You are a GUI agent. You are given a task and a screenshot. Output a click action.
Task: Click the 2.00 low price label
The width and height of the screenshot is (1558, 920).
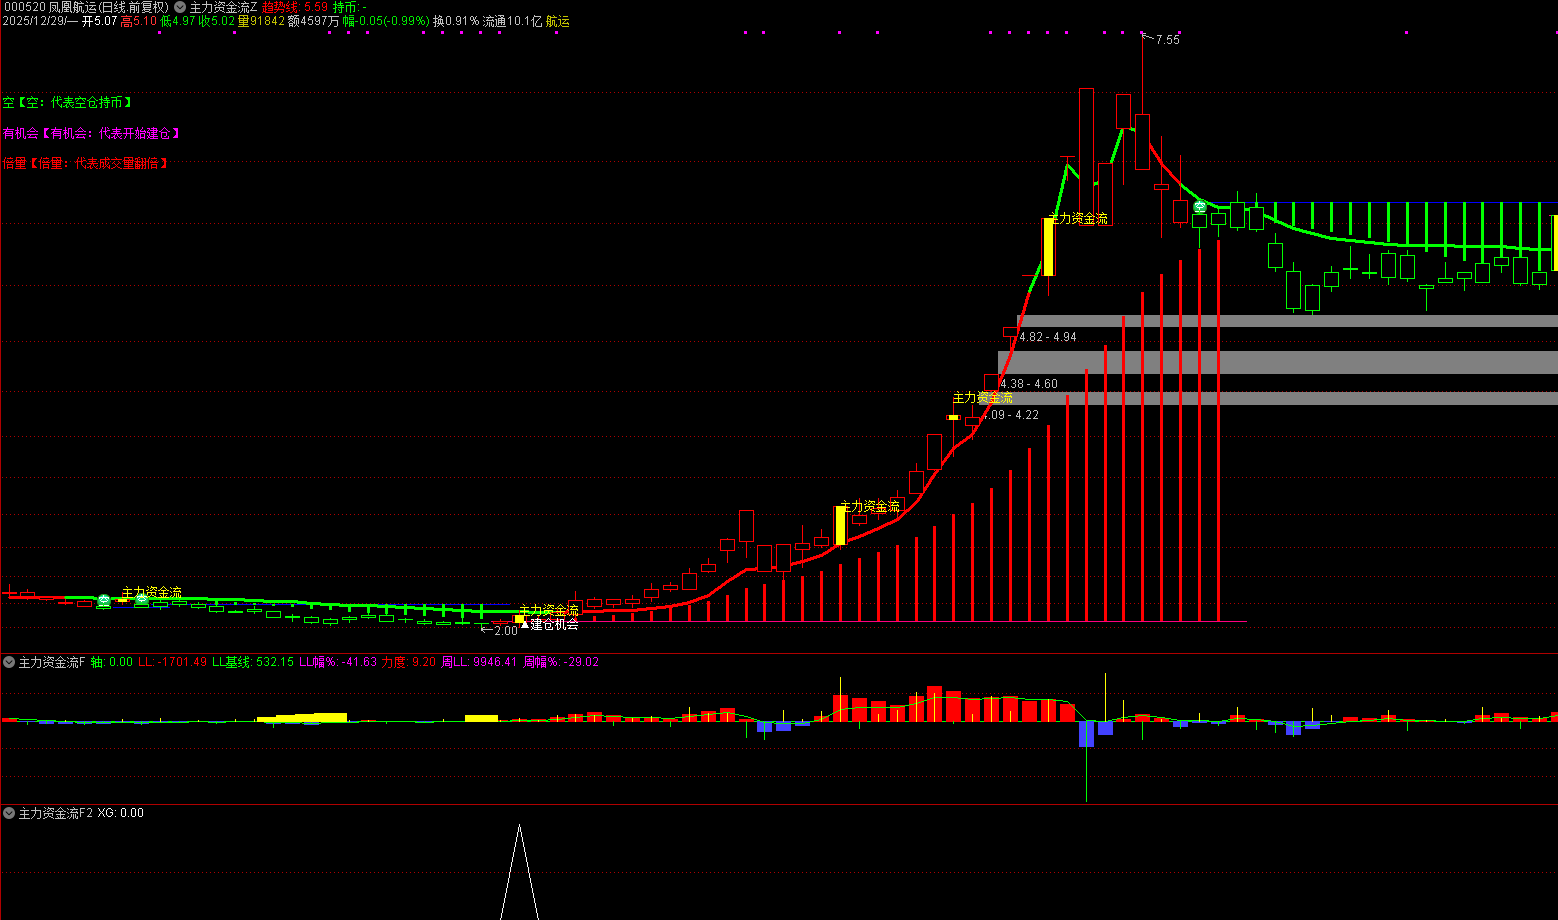click(506, 631)
